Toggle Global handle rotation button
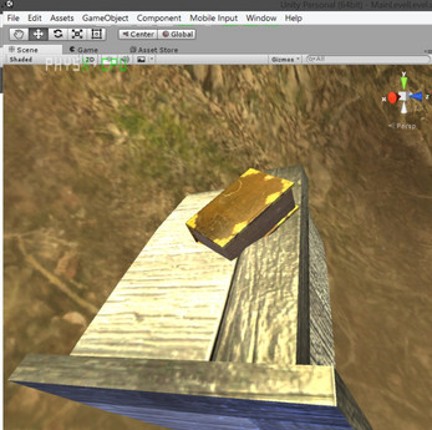This screenshot has height=430, width=432. [176, 34]
